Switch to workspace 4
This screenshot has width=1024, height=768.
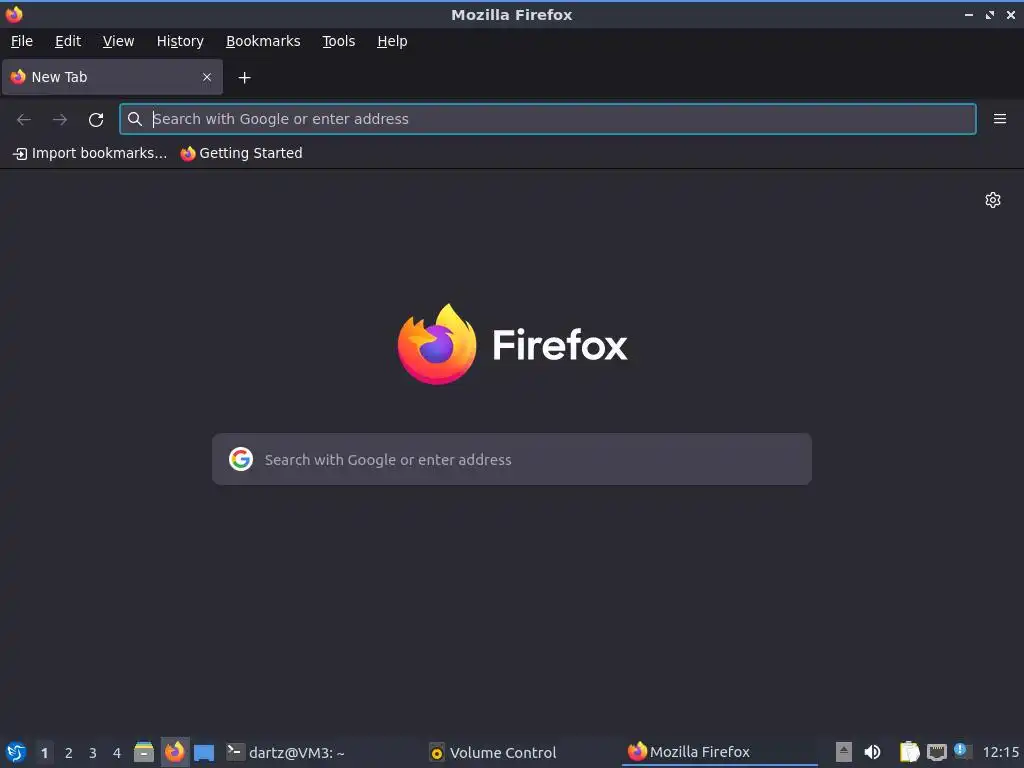[117, 753]
